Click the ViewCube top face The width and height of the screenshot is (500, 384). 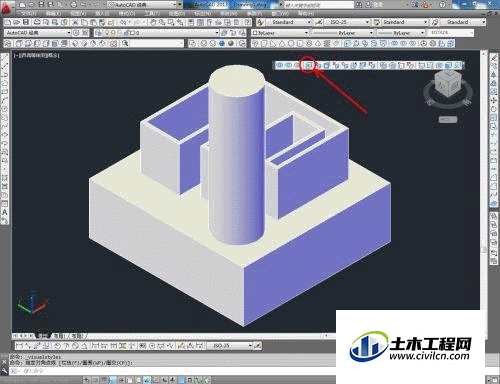point(448,75)
